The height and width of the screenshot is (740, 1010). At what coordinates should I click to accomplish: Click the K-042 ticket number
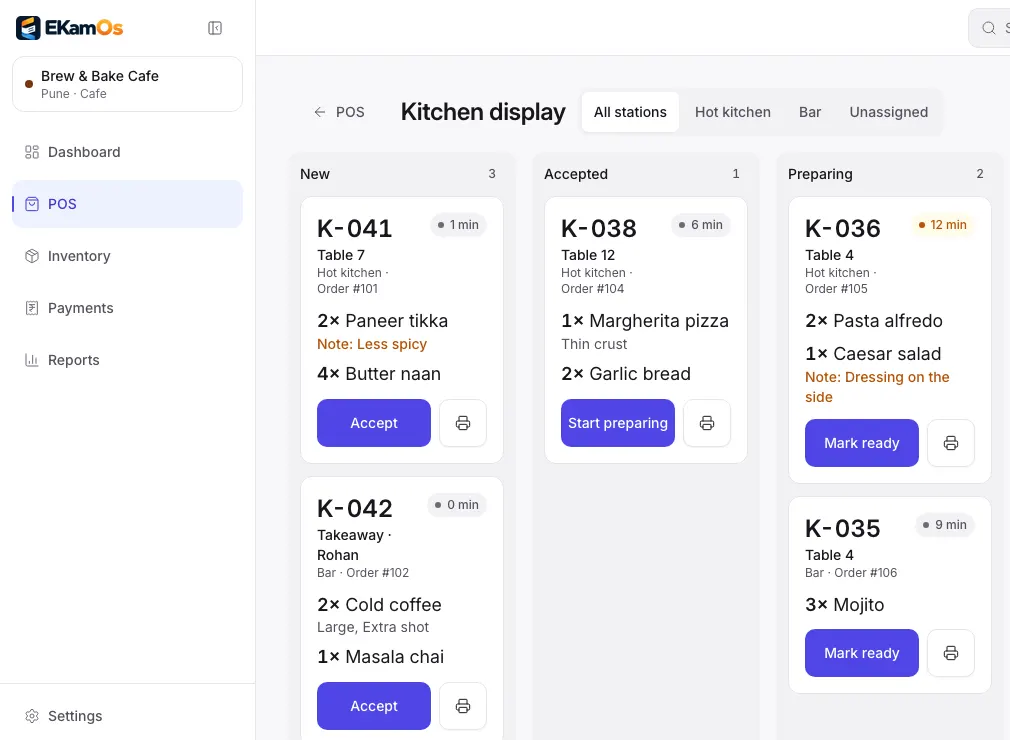pos(354,509)
